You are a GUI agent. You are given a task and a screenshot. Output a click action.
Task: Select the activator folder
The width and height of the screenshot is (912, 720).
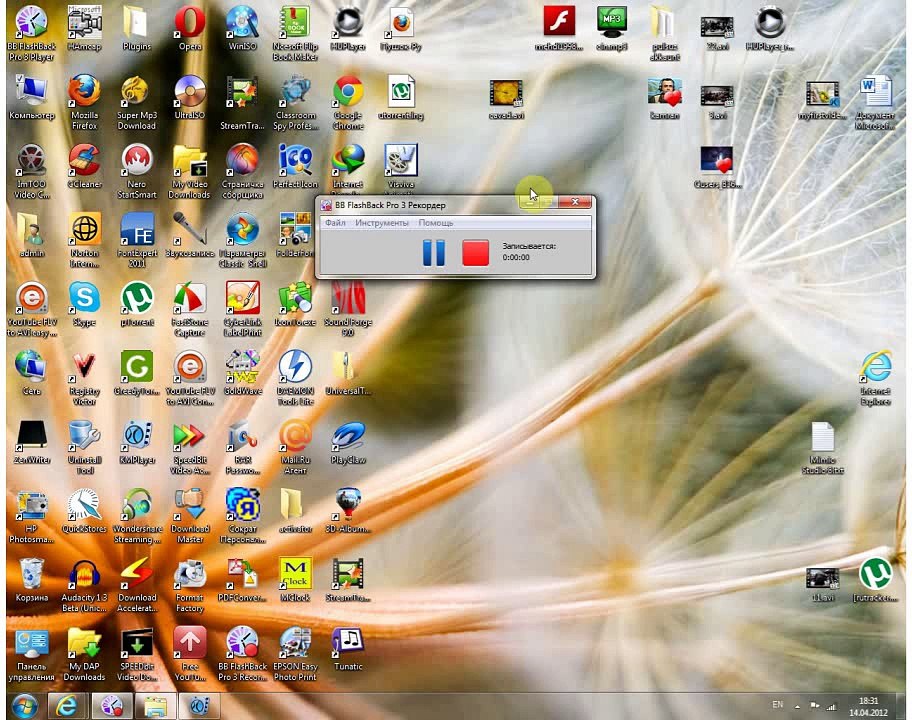click(x=295, y=511)
